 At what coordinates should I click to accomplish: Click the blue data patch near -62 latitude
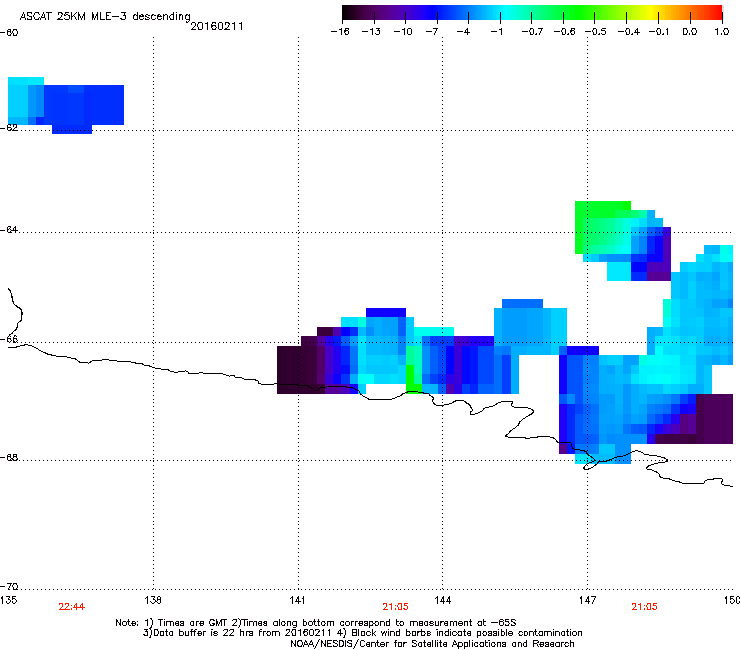tap(66, 105)
